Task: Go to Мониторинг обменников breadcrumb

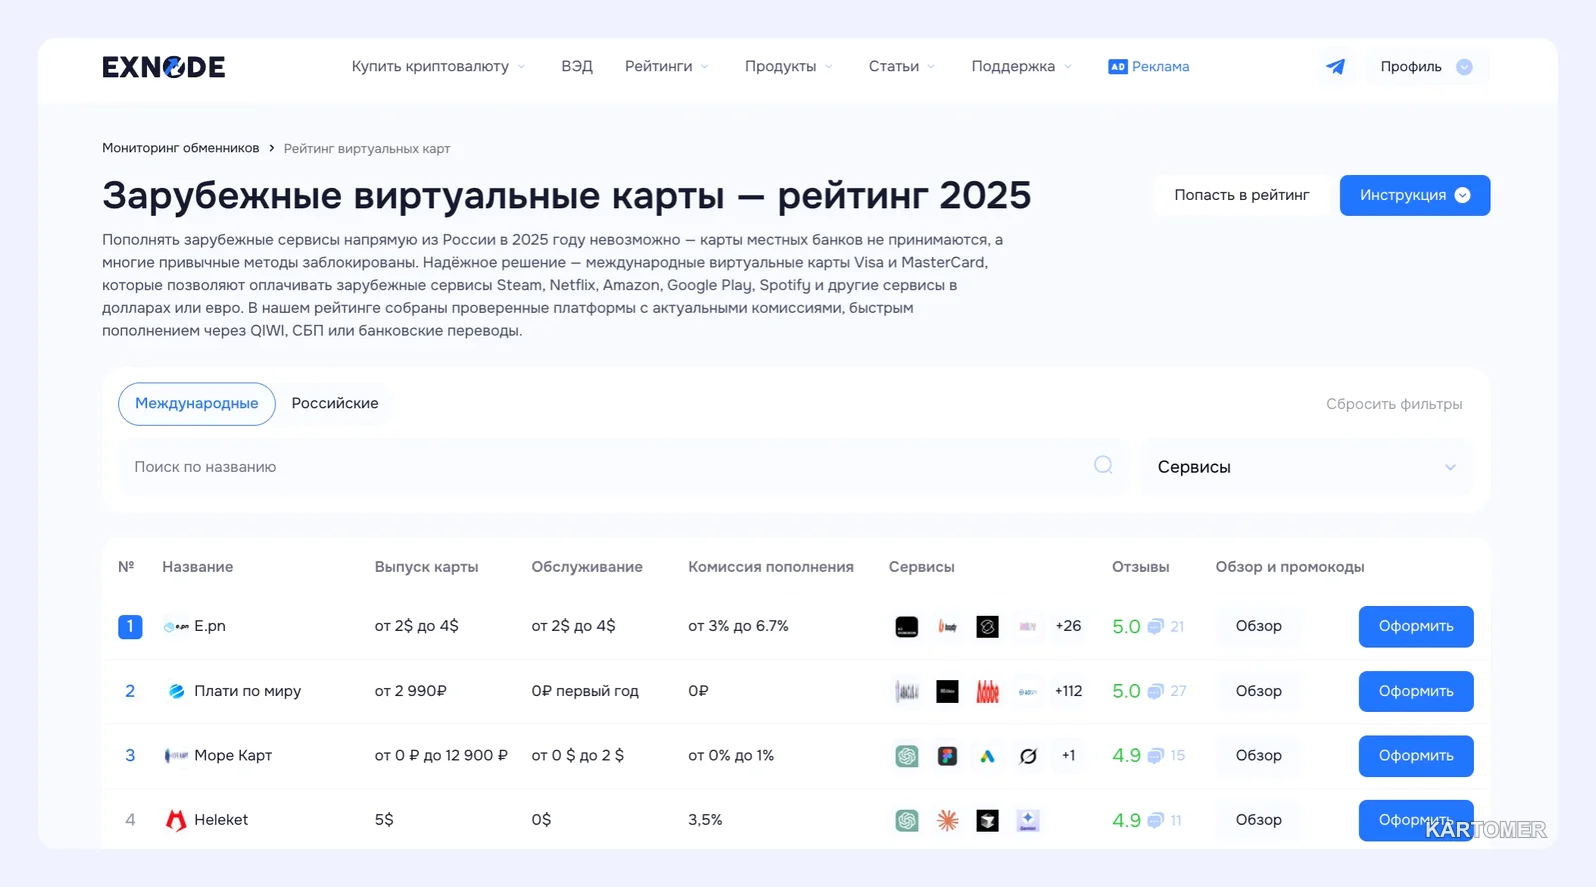Action: 180,148
